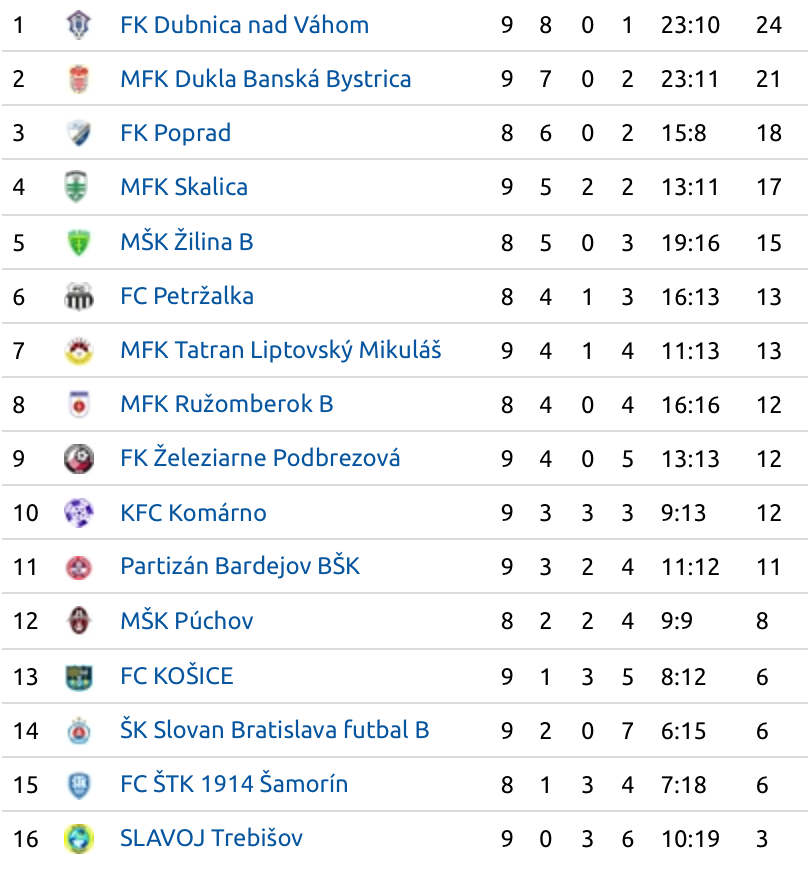The height and width of the screenshot is (890, 808).
Task: Click the FK Poprad club logo
Action: 79,133
